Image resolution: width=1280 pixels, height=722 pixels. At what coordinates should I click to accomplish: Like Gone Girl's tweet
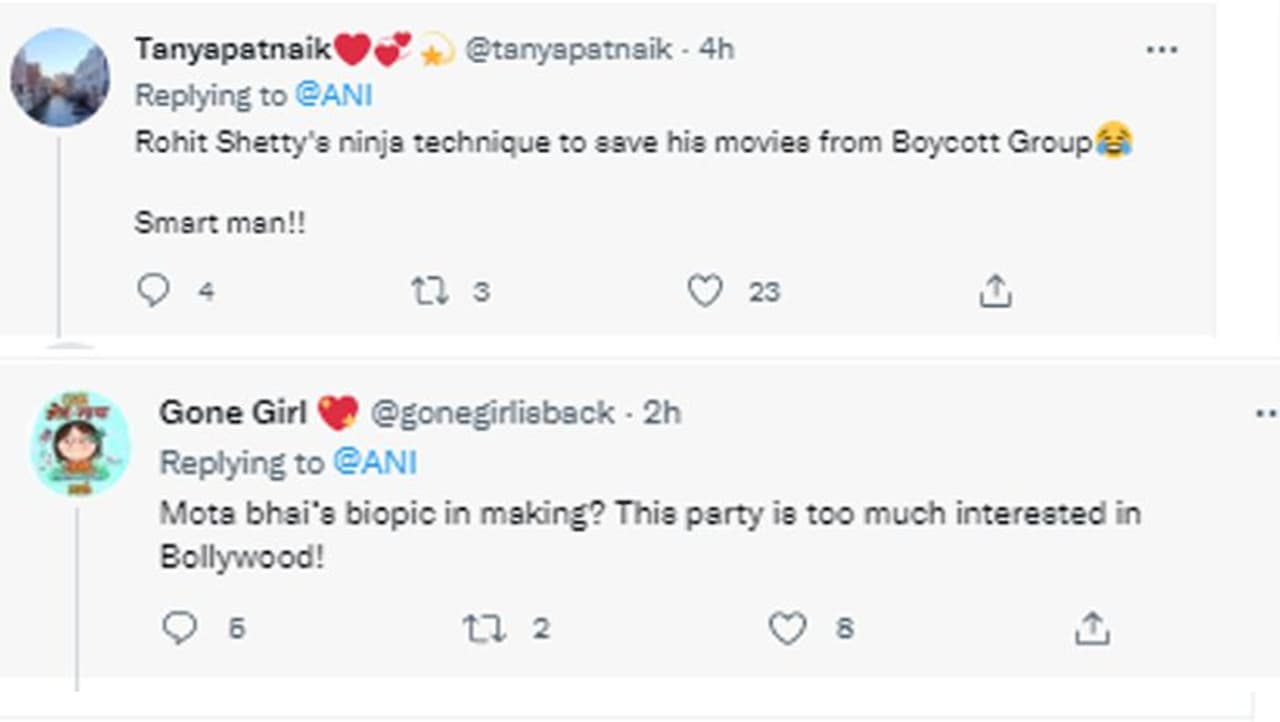(787, 628)
